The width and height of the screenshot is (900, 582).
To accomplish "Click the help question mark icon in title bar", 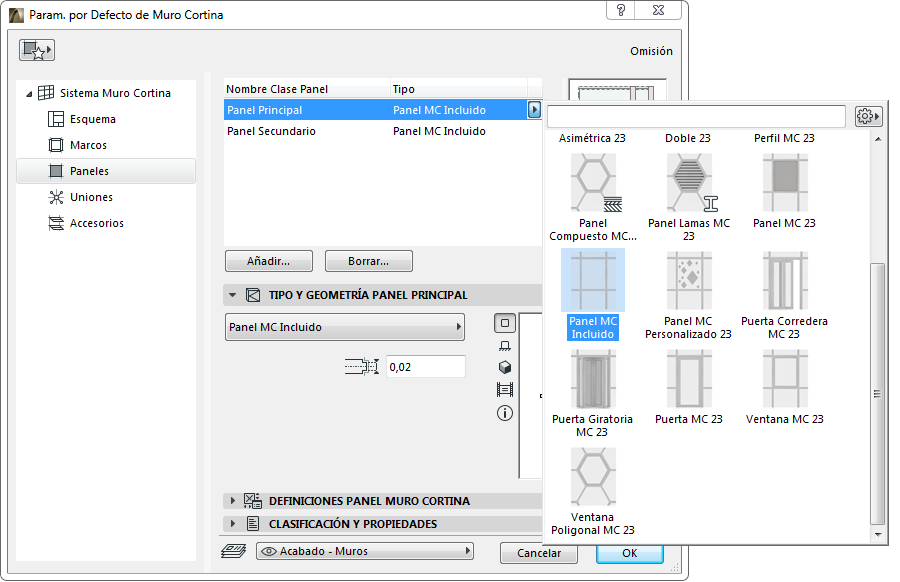I will (623, 11).
